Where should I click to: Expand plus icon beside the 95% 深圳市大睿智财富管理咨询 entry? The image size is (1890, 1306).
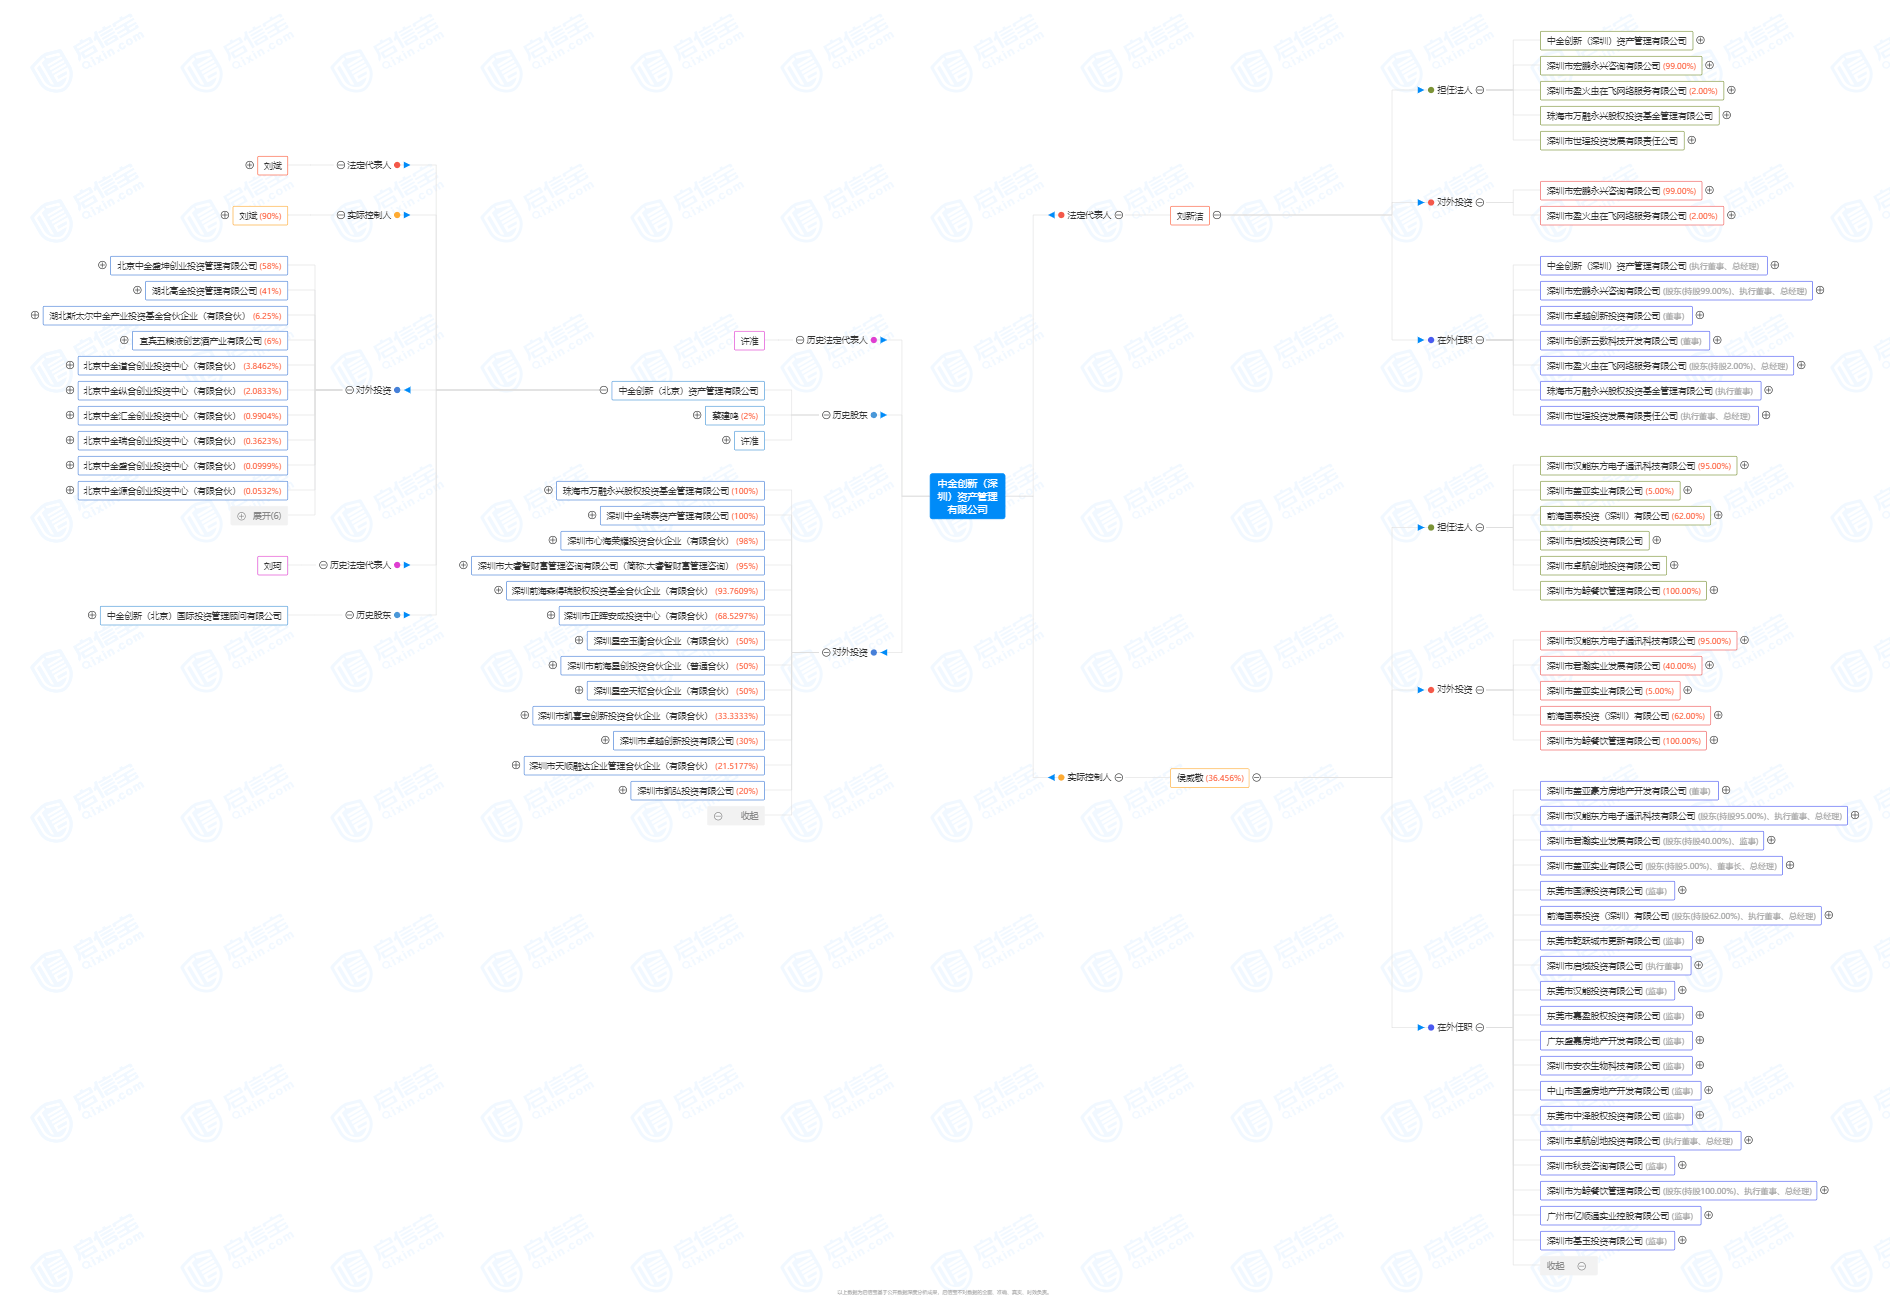[463, 565]
